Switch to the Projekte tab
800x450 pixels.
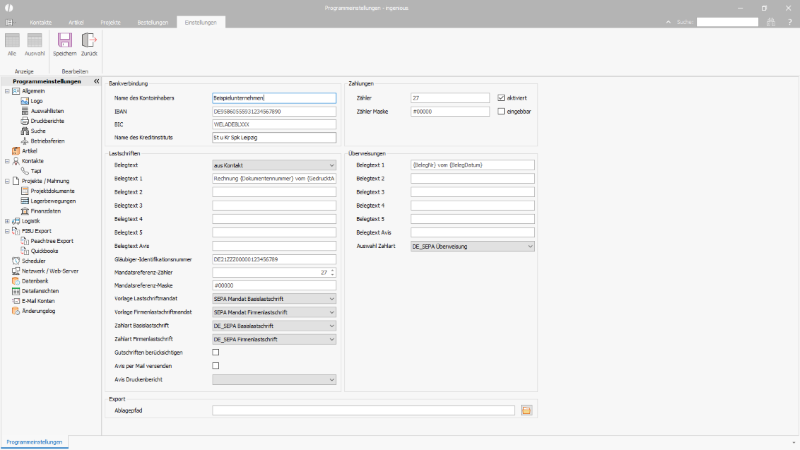(x=110, y=22)
